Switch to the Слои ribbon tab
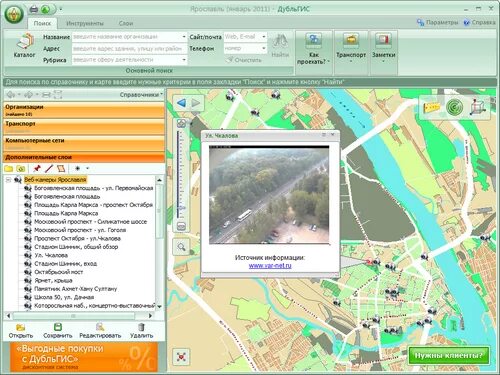This screenshot has height=375, width=500. click(x=126, y=23)
